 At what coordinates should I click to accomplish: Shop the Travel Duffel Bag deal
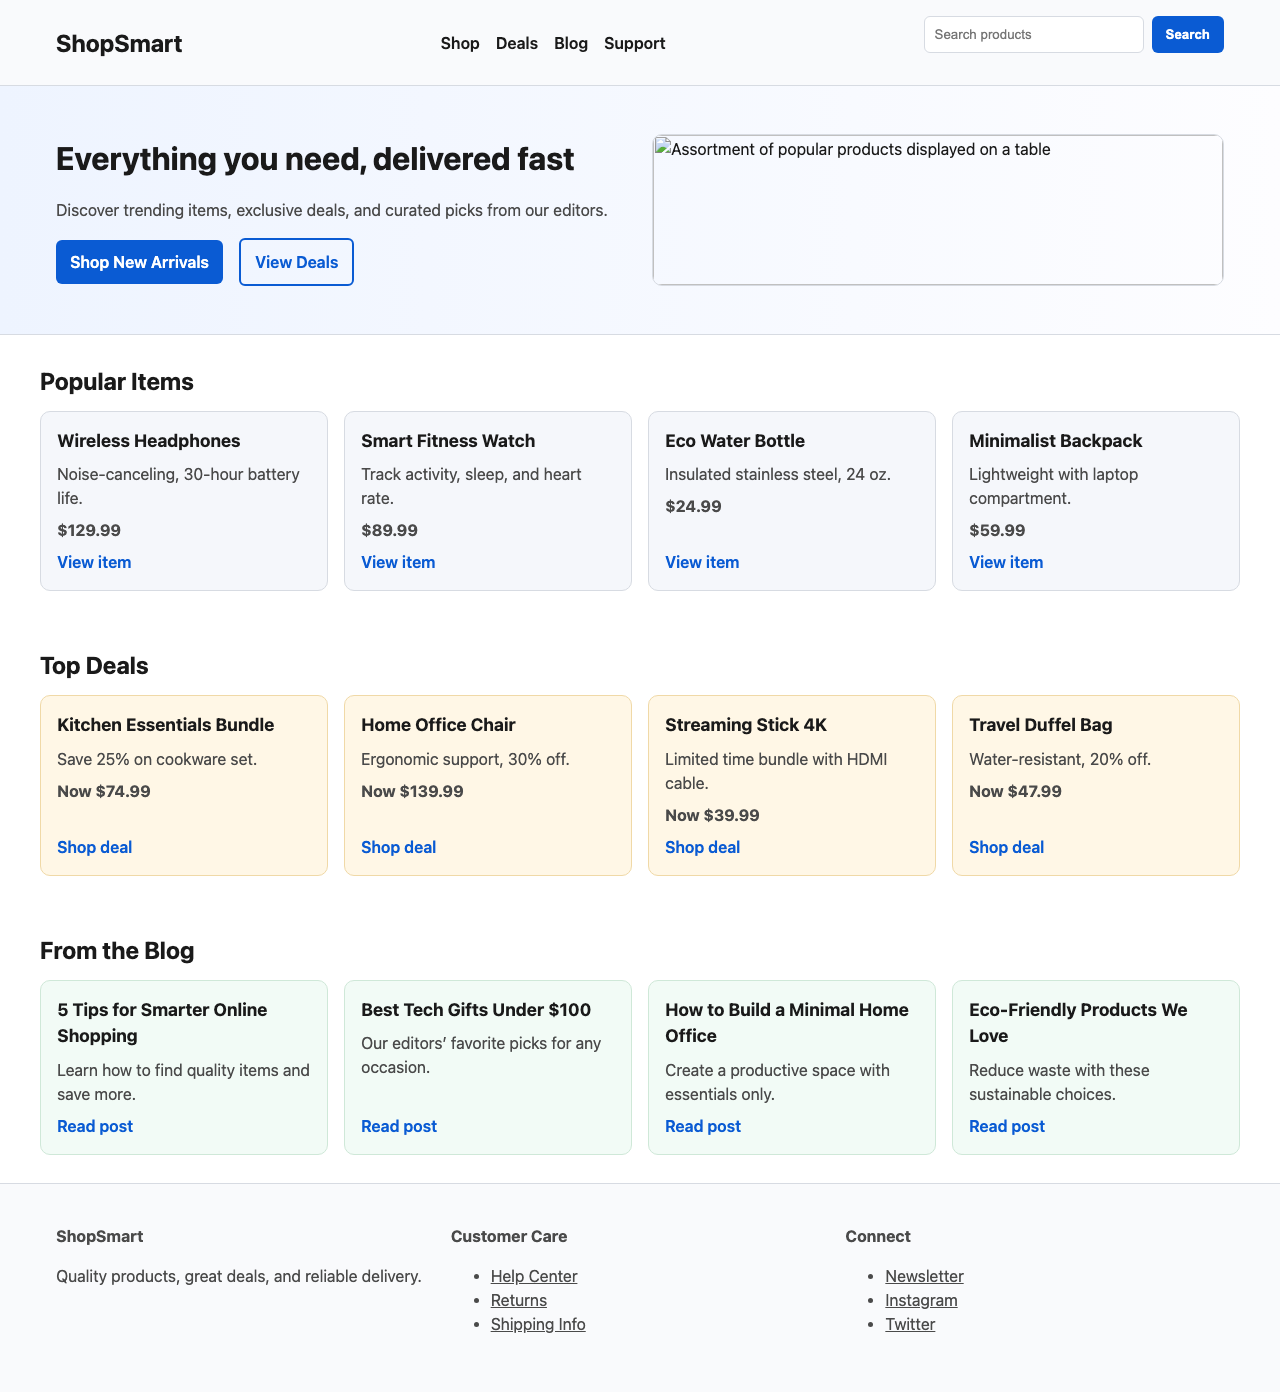1006,847
